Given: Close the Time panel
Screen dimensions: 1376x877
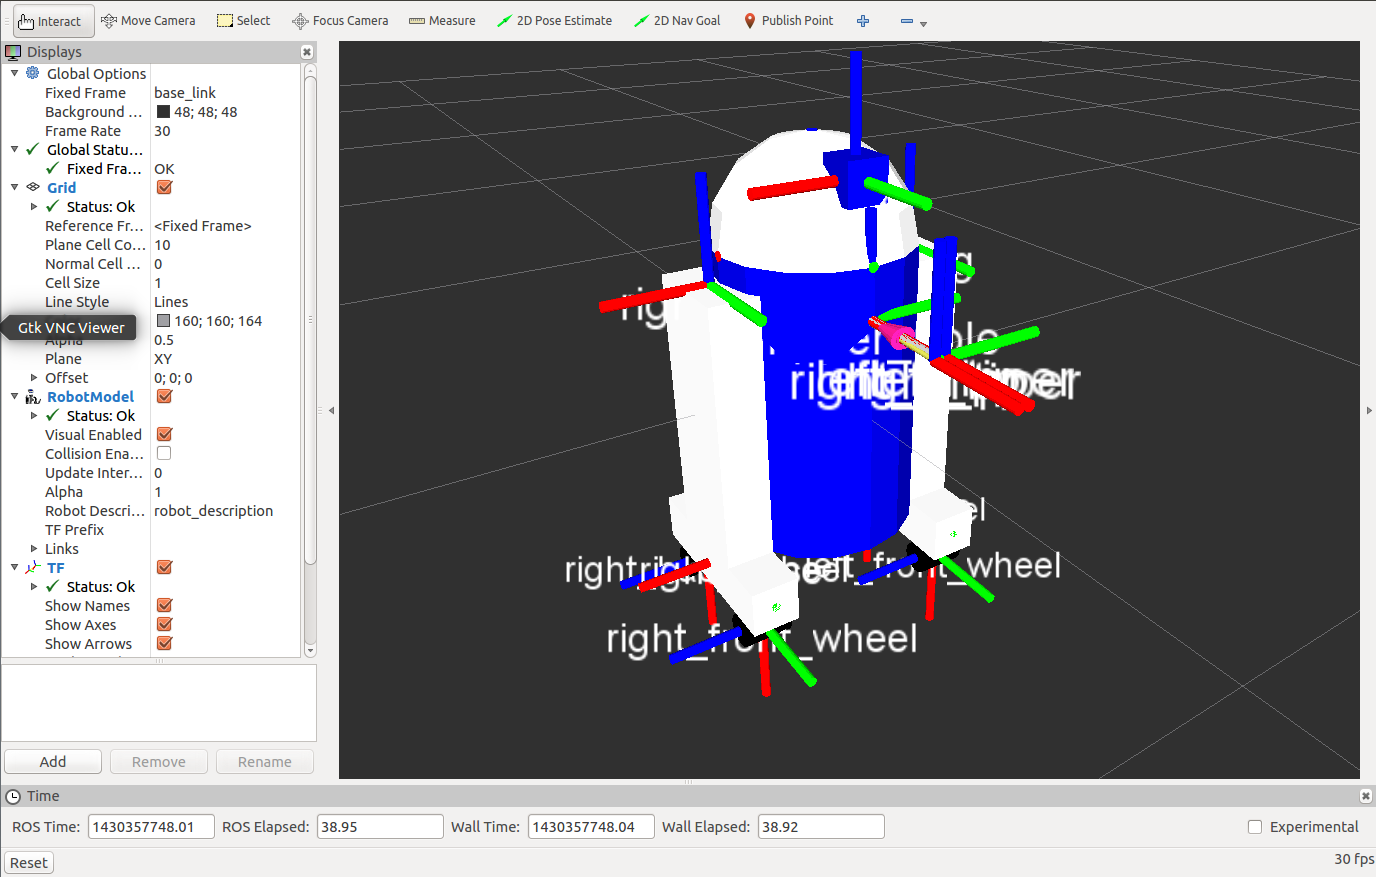Looking at the screenshot, I should point(1366,796).
